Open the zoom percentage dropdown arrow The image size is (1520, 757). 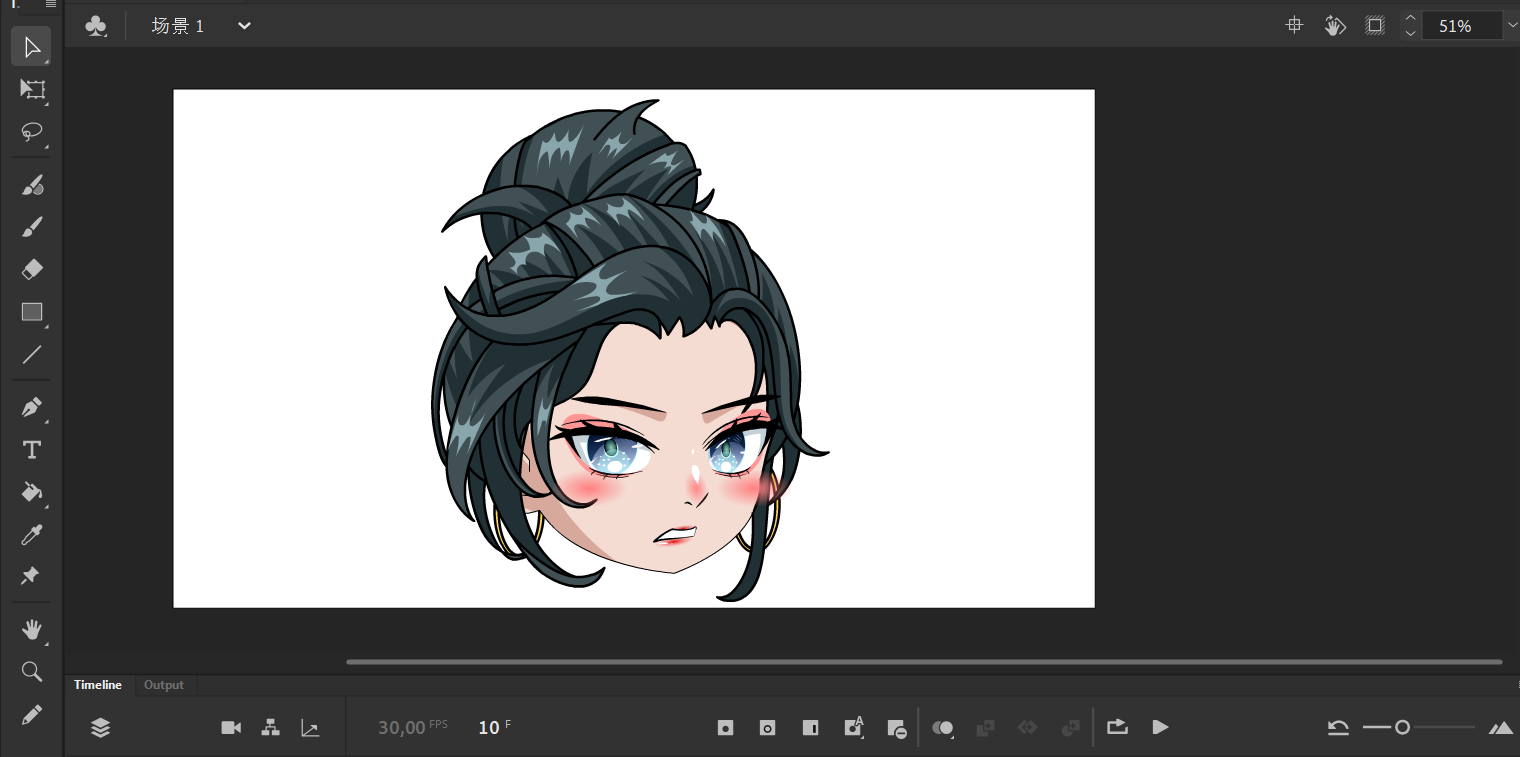tap(1511, 26)
